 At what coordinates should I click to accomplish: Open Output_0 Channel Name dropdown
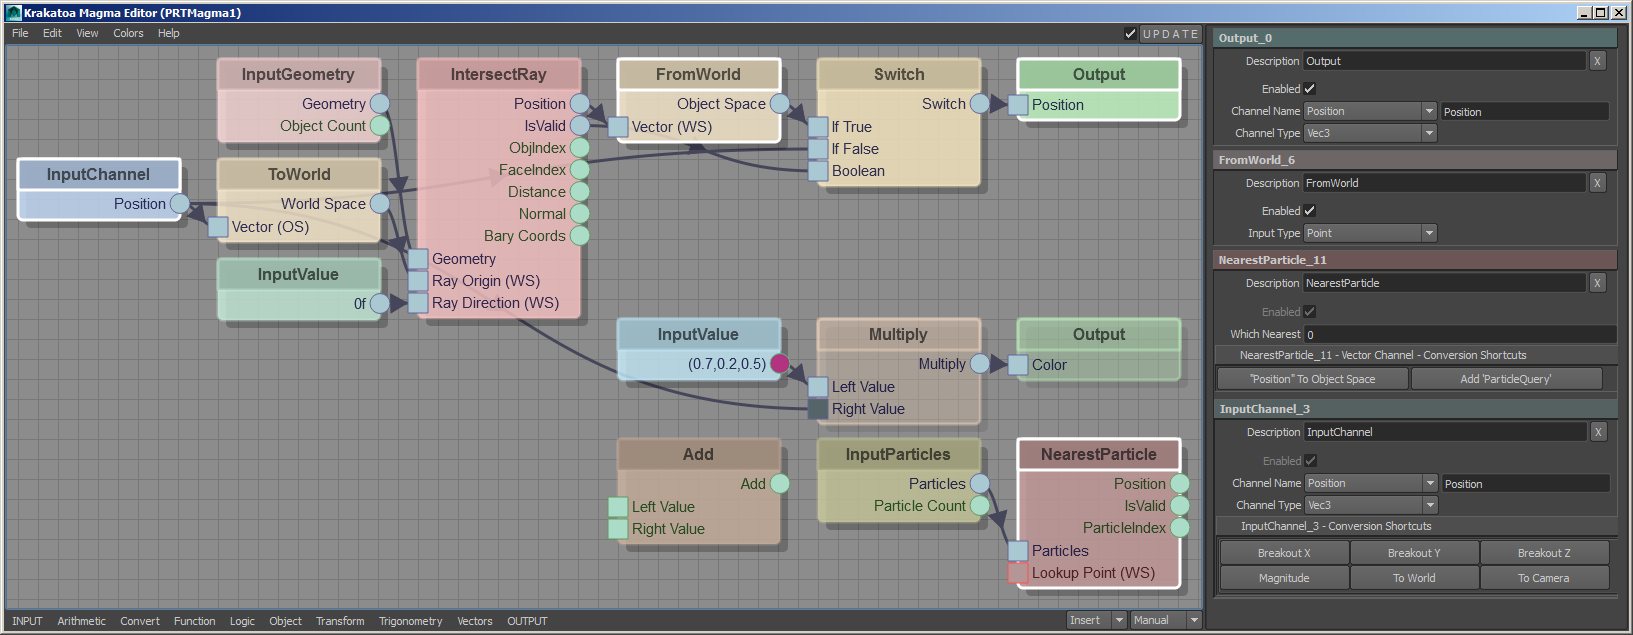pyautogui.click(x=1370, y=111)
